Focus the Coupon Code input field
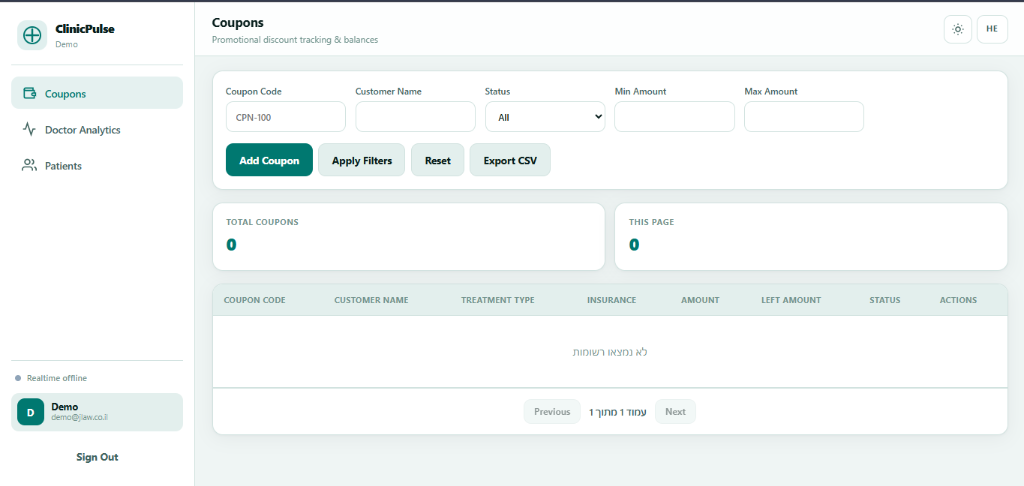The image size is (1024, 486). [x=285, y=117]
